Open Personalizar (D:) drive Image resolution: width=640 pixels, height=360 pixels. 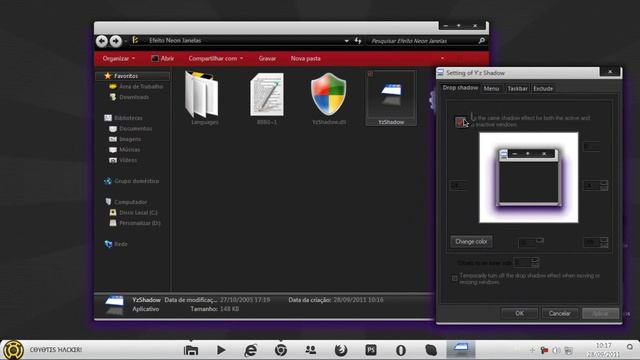click(140, 223)
